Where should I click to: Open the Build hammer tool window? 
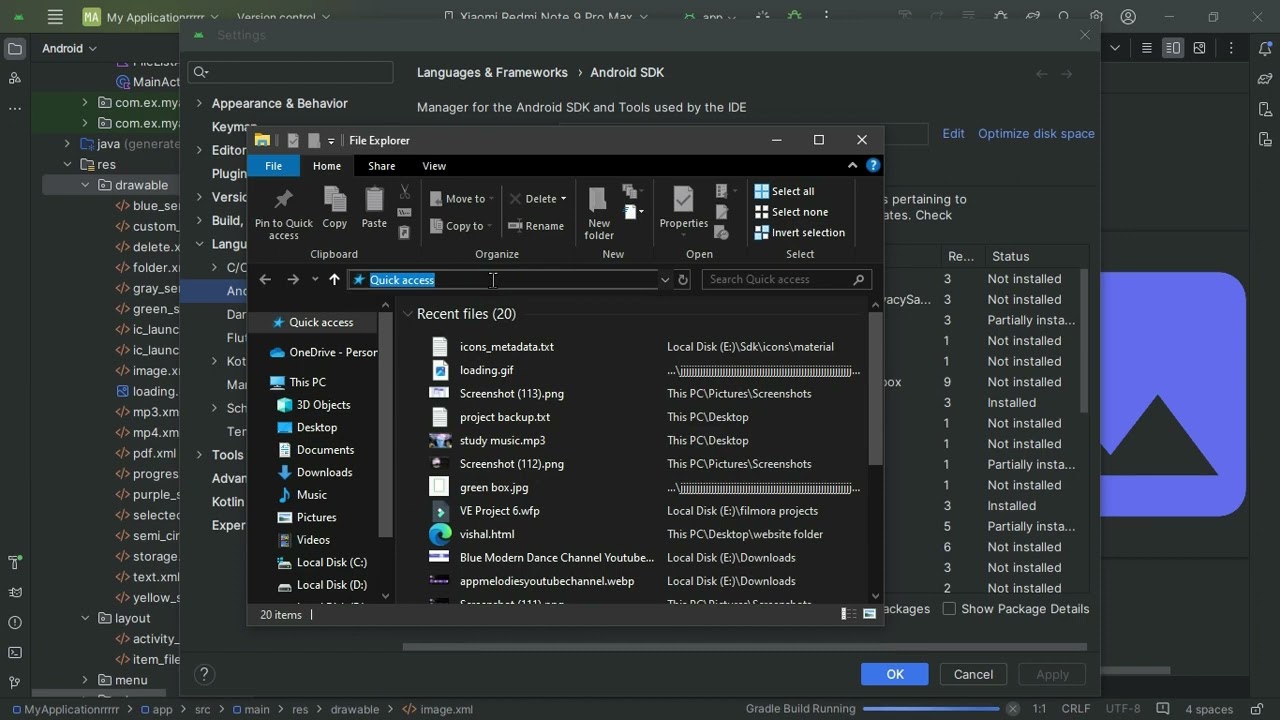(14, 562)
